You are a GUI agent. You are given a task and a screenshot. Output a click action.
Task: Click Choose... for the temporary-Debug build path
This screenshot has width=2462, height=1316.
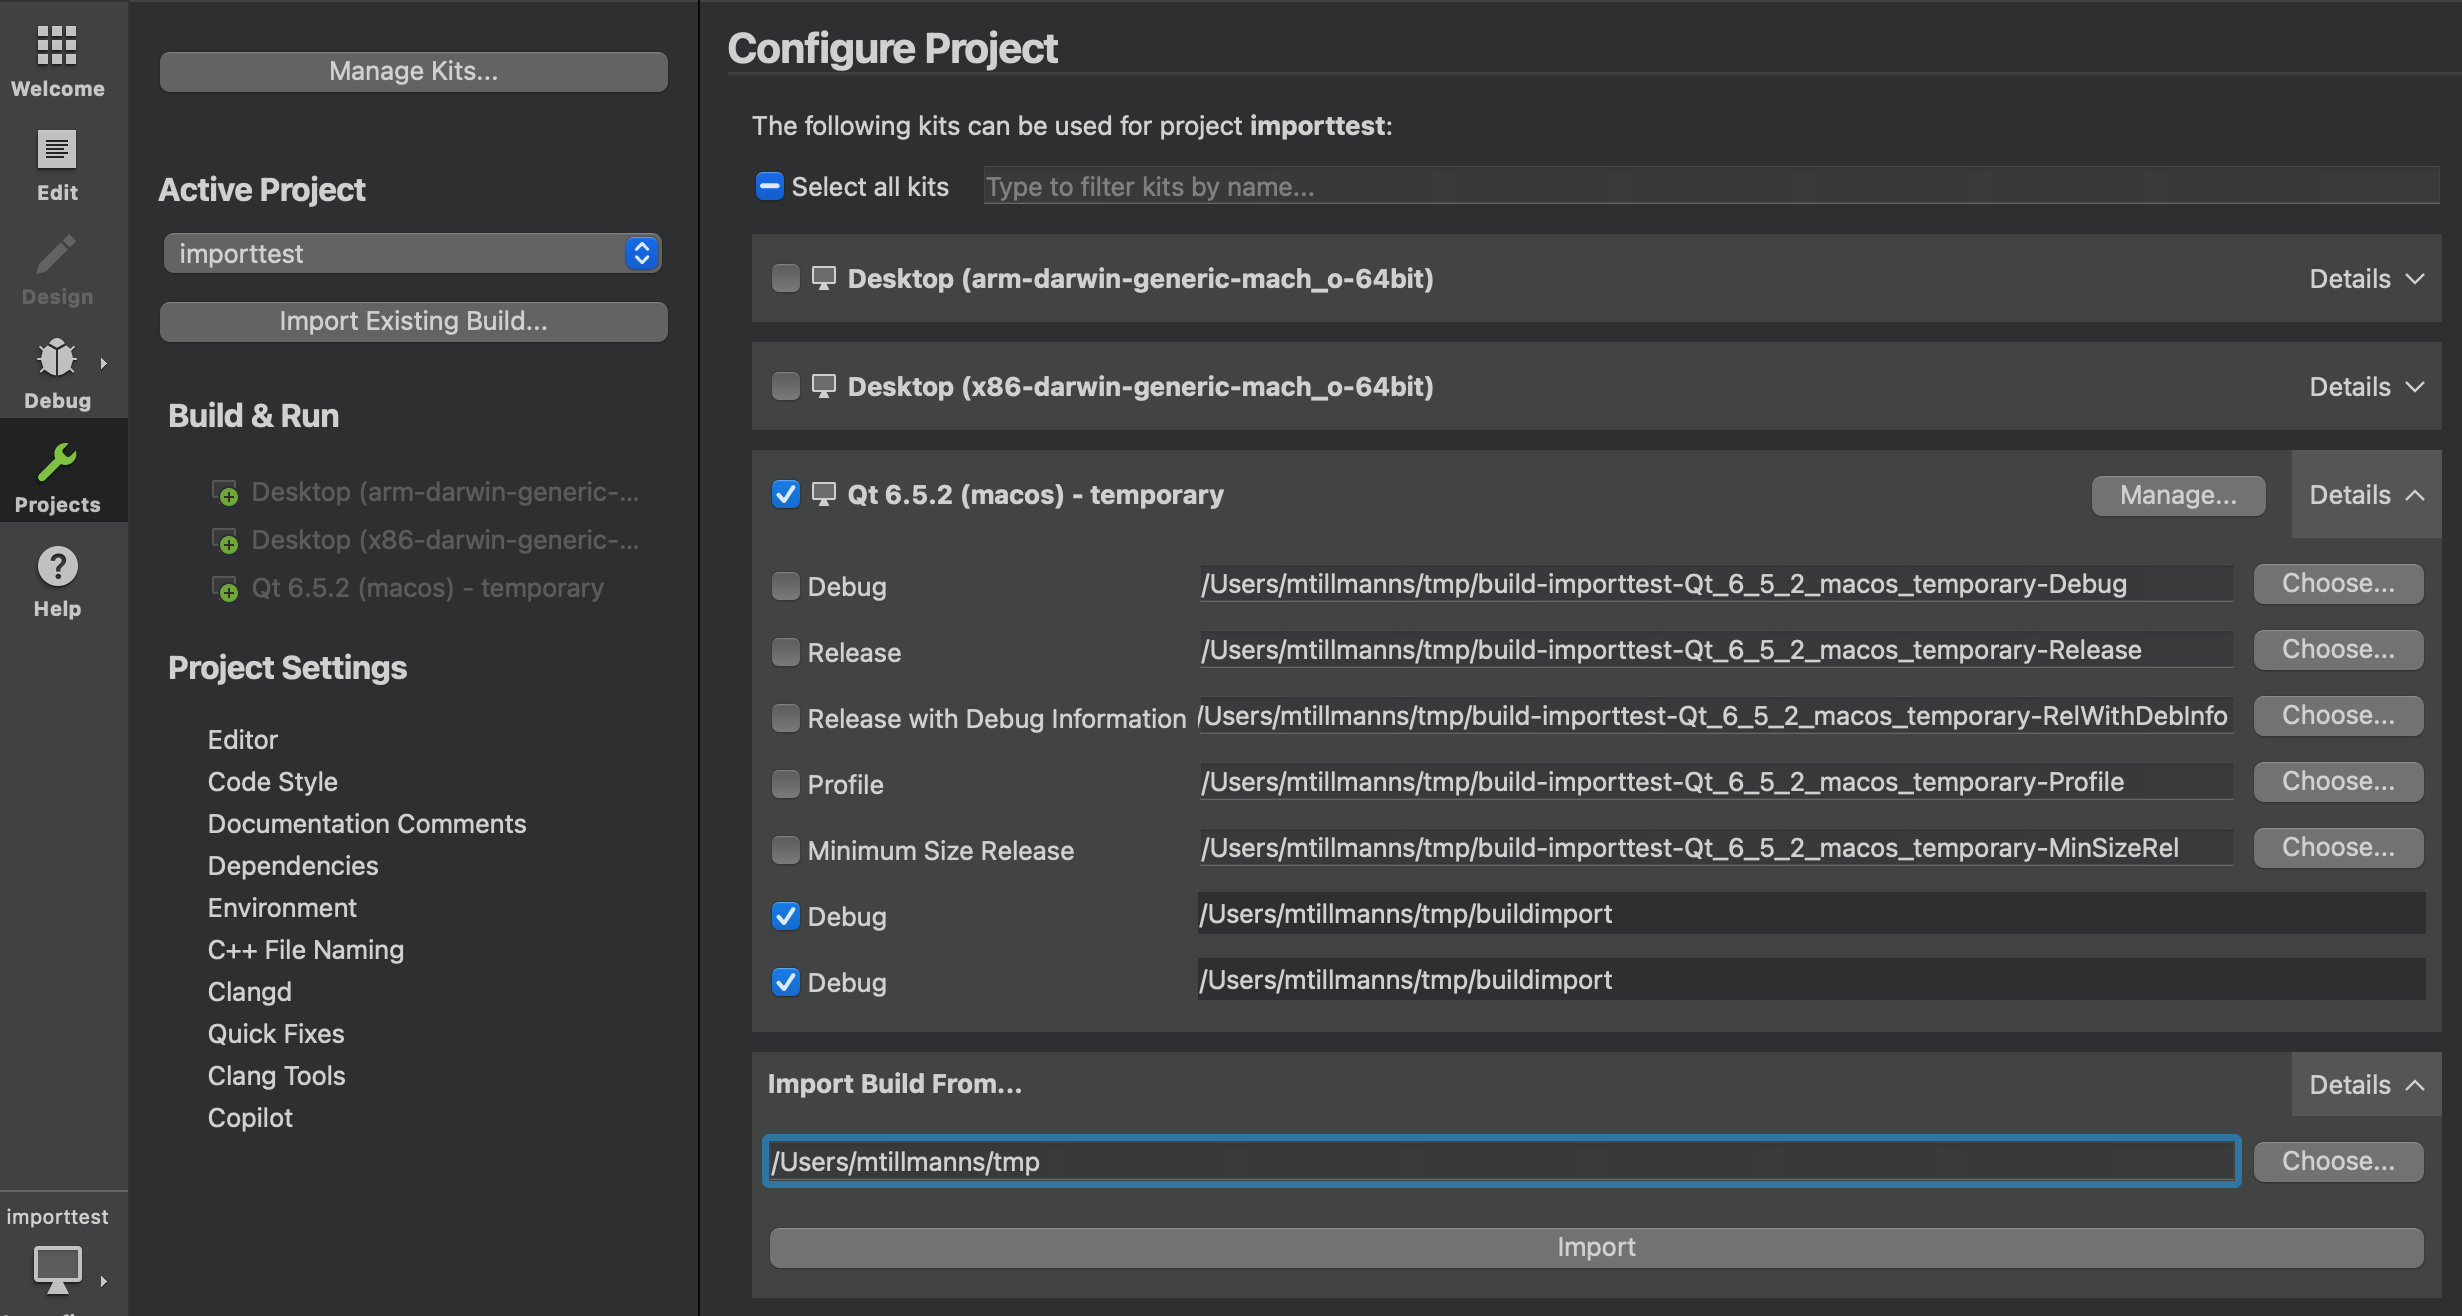(2338, 583)
